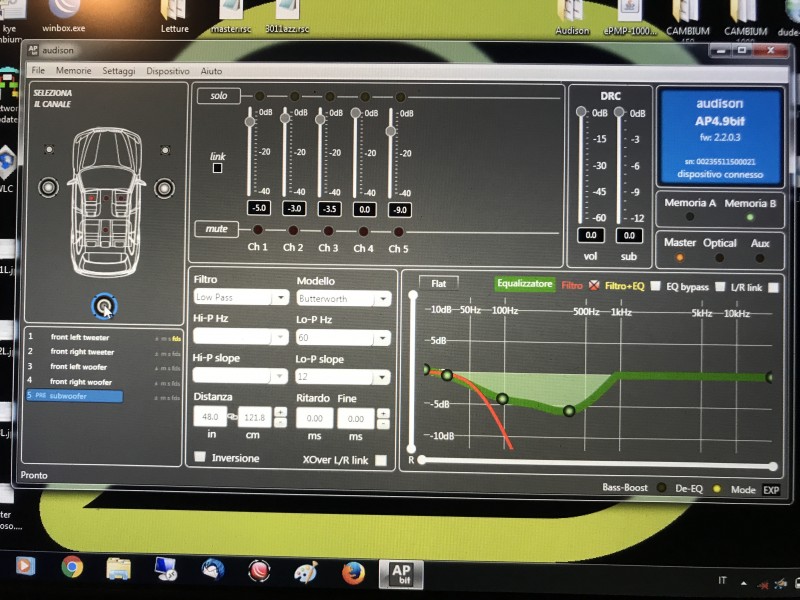Click the DRC vol slider knob
The image size is (800, 600).
coord(581,111)
